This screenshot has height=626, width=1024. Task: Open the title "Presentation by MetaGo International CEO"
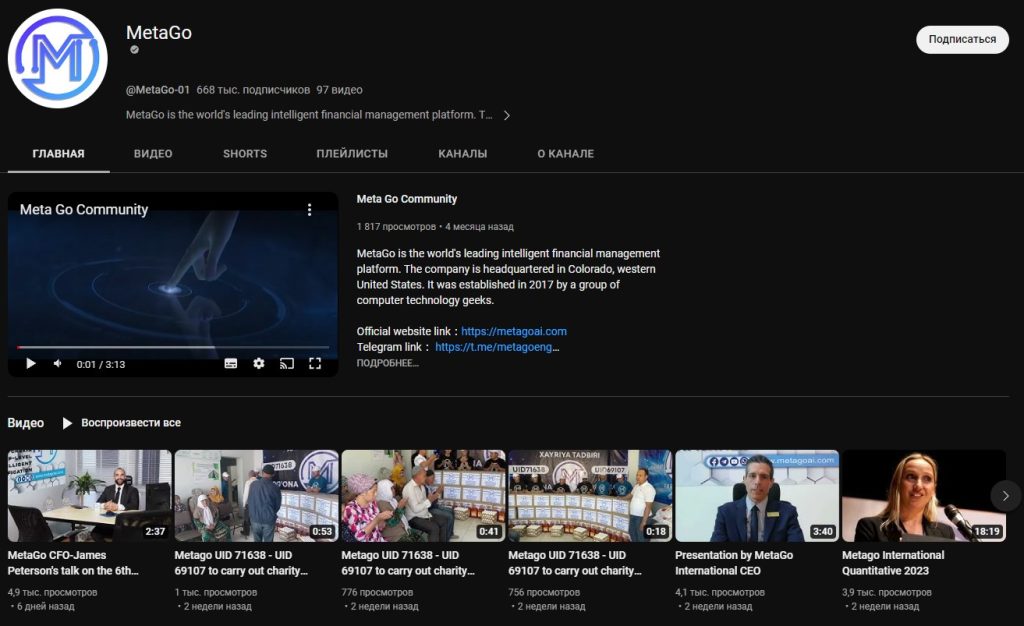coord(734,563)
